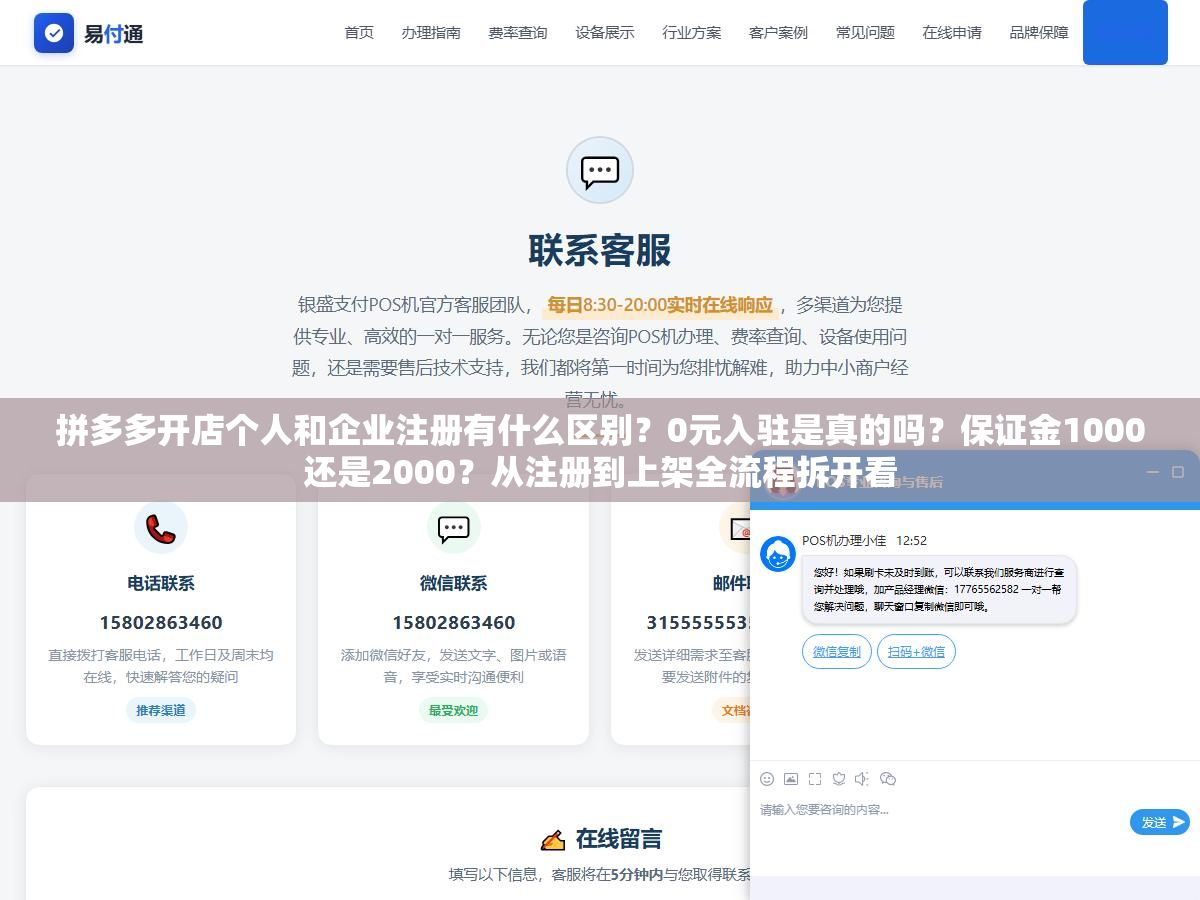
Task: Click the customer service agent avatar
Action: pos(778,554)
